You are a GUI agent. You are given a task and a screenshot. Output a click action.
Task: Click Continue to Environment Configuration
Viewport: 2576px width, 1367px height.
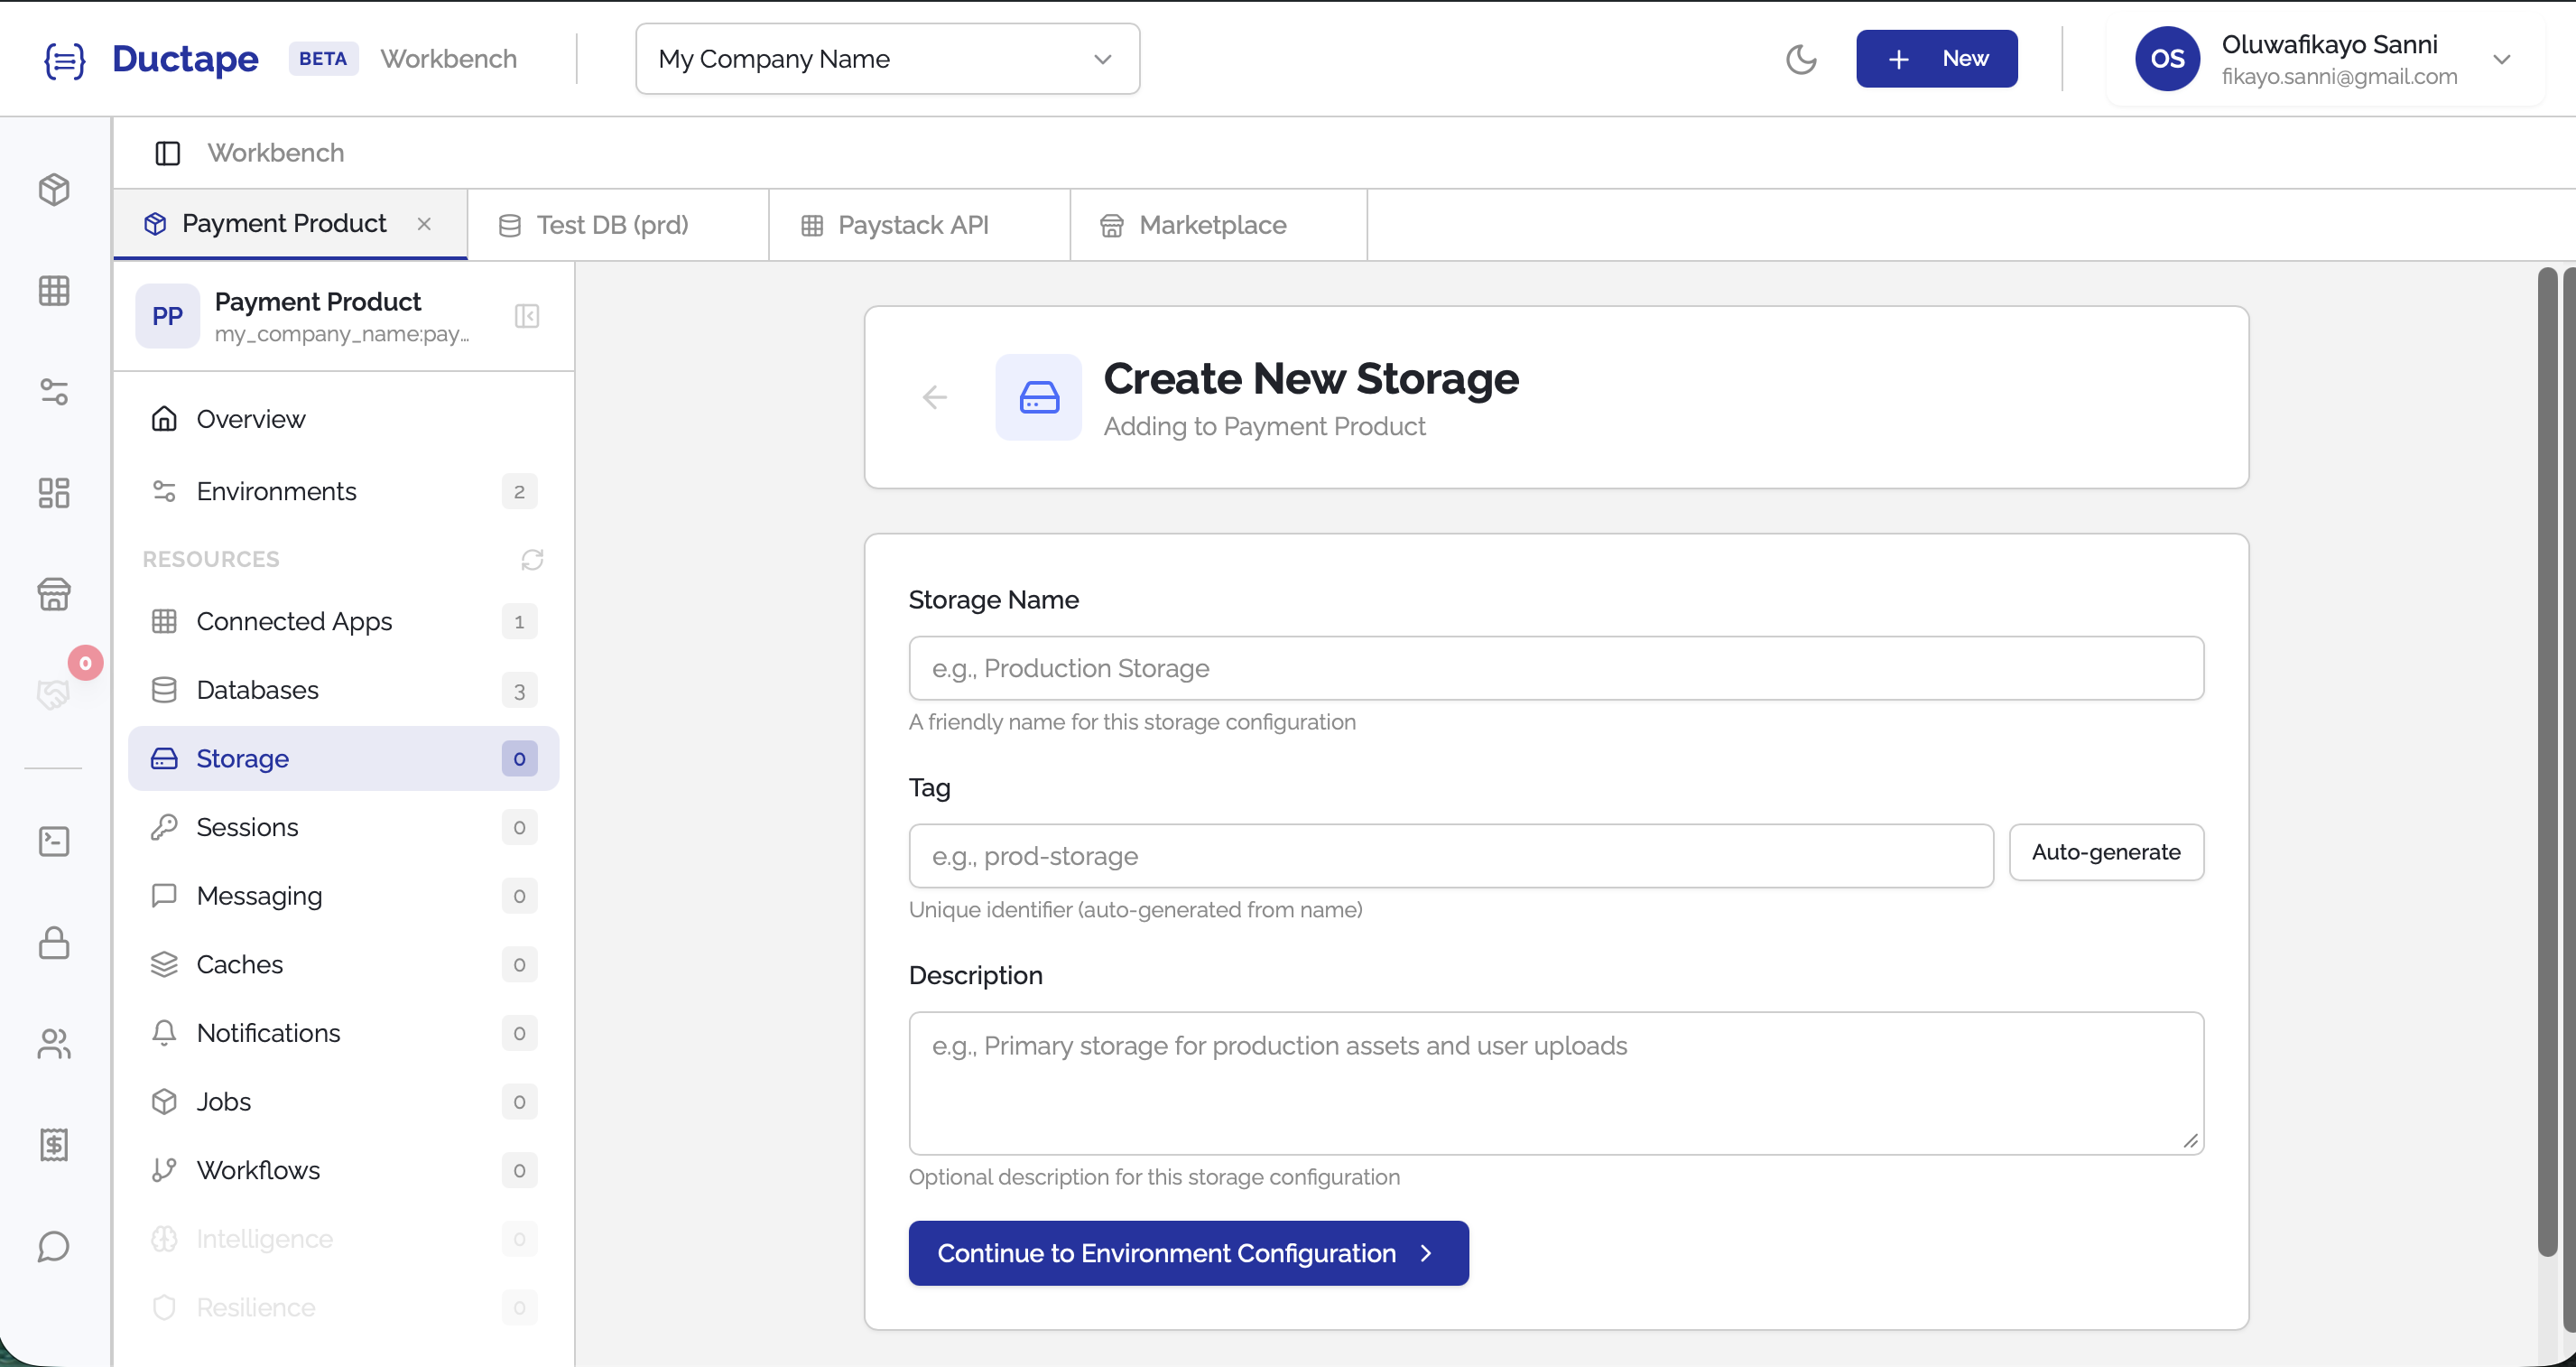coord(1187,1253)
